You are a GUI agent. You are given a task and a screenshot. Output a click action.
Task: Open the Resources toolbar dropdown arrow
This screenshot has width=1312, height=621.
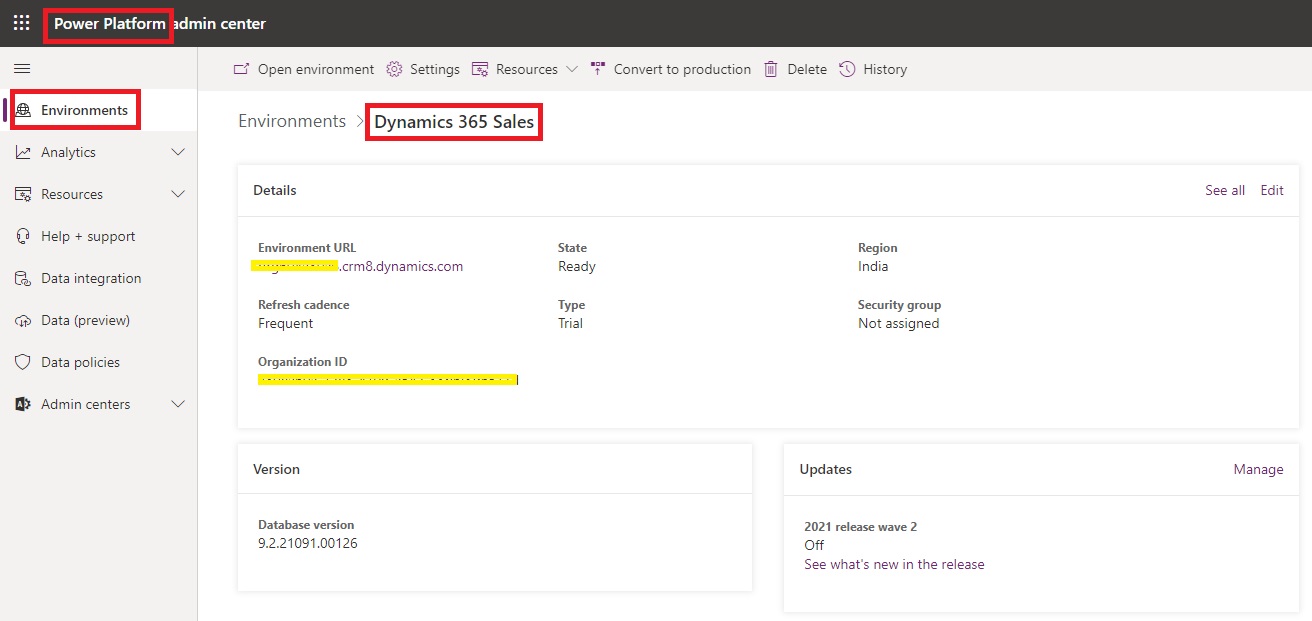(572, 69)
